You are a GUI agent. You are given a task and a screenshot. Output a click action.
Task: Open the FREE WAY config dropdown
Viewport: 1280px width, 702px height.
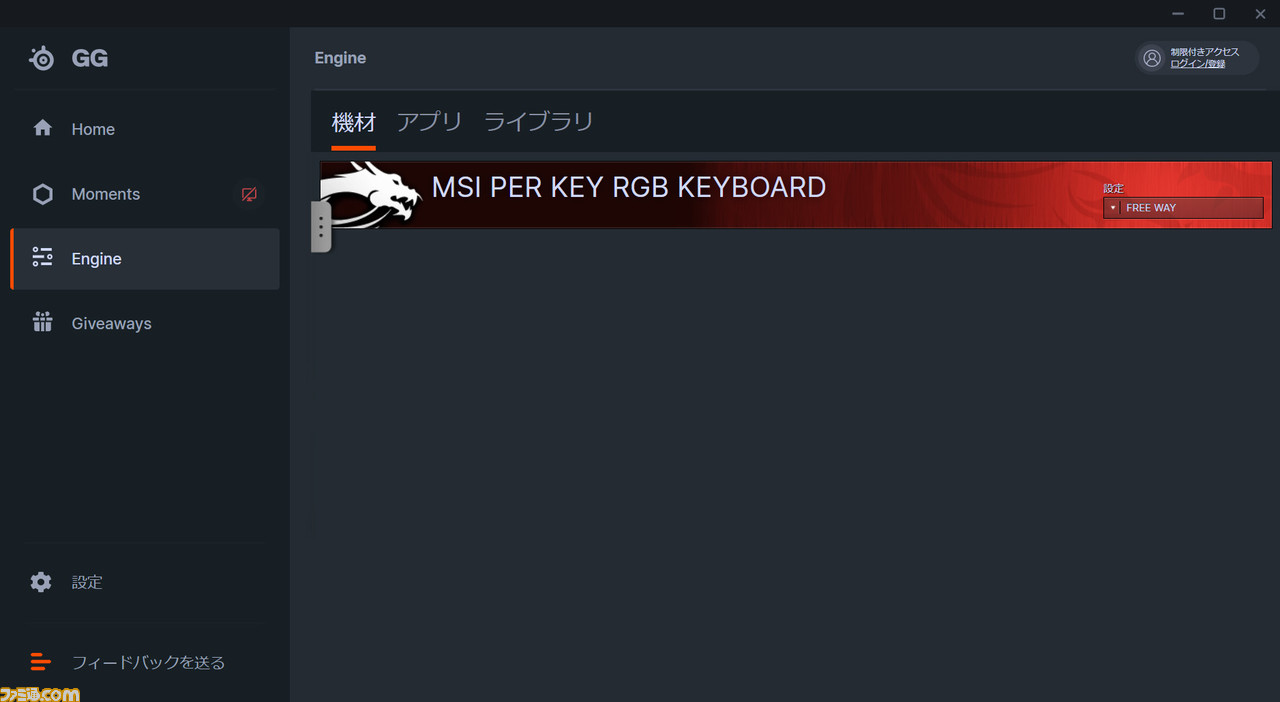click(x=1183, y=208)
